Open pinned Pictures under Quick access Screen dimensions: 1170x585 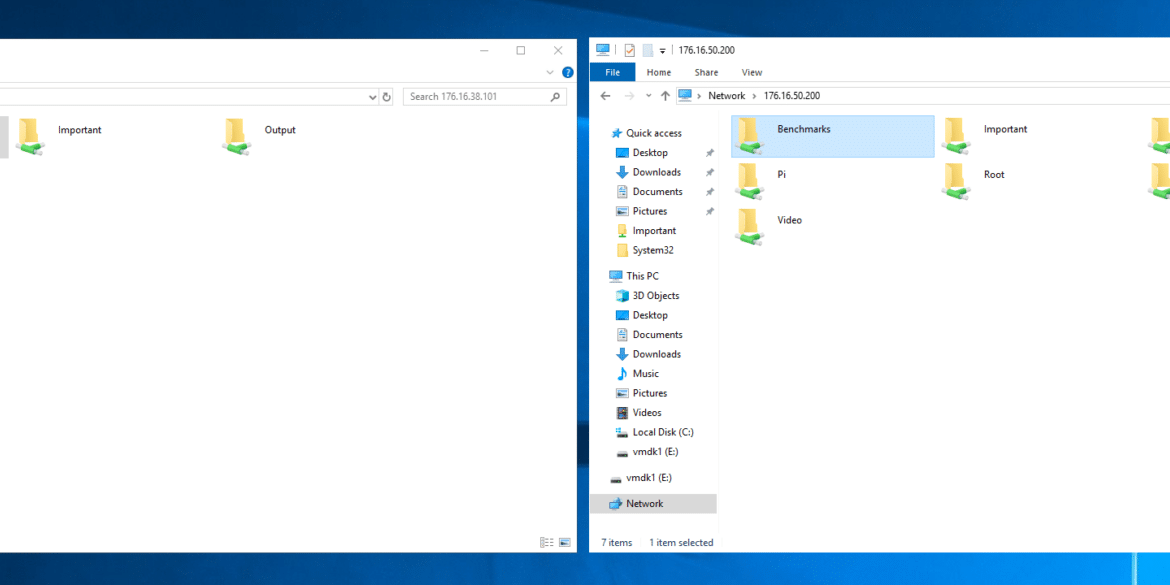click(x=650, y=210)
